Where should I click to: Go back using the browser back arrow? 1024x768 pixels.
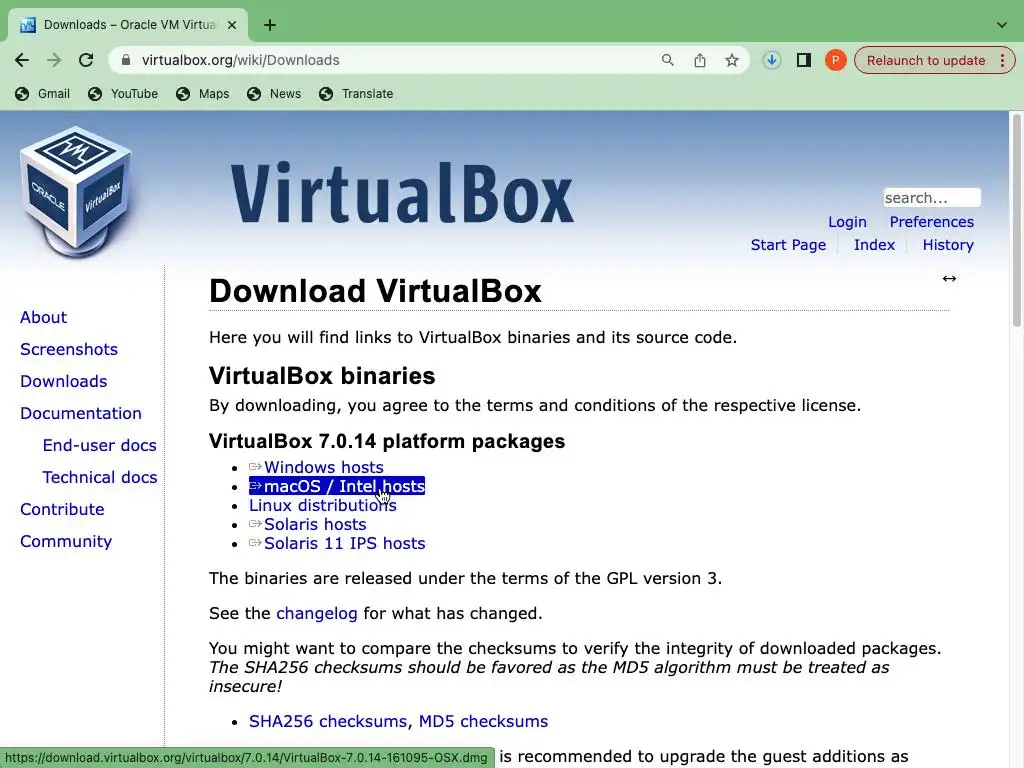pos(22,60)
